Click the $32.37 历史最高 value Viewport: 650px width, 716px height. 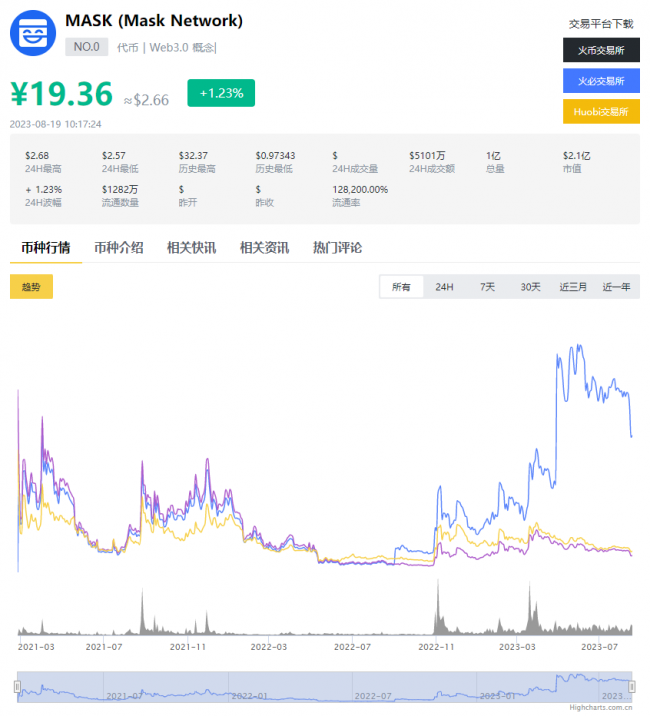tap(193, 156)
